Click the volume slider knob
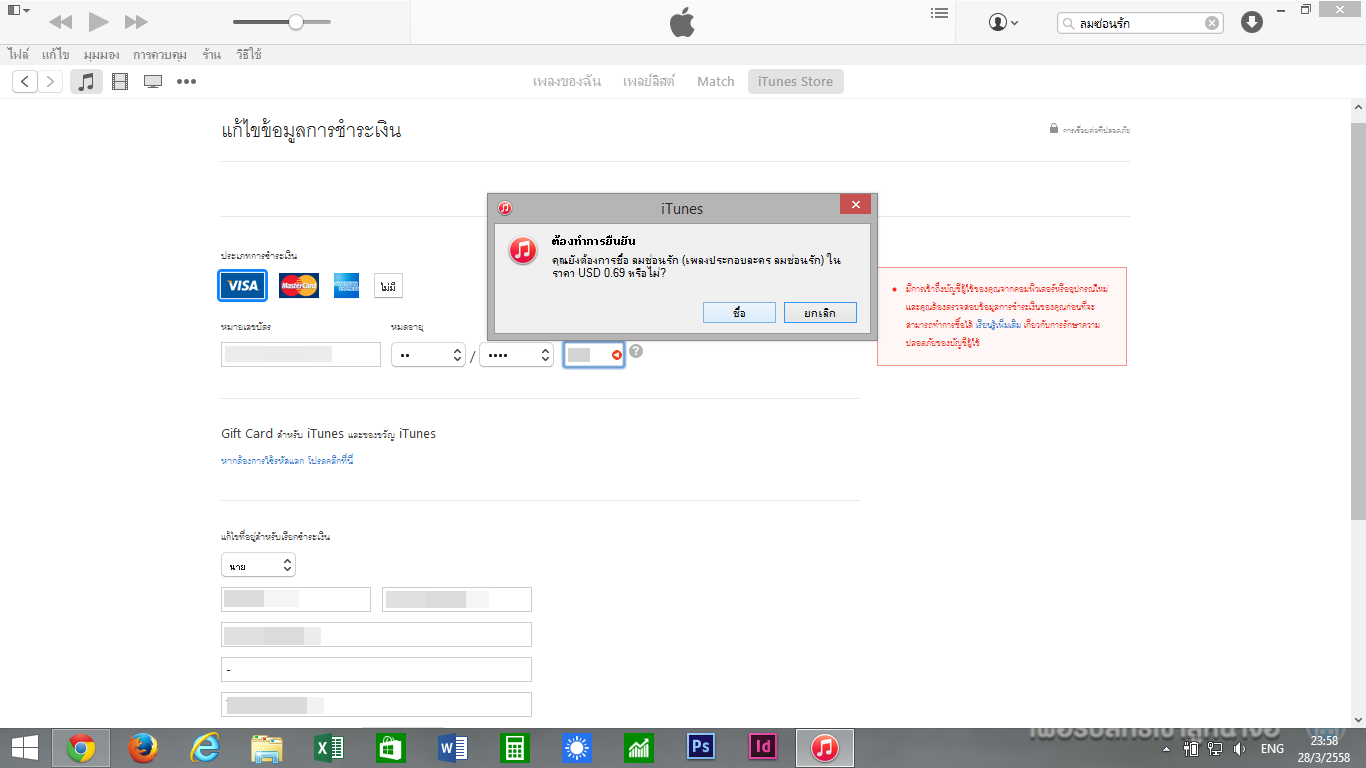 point(296,22)
